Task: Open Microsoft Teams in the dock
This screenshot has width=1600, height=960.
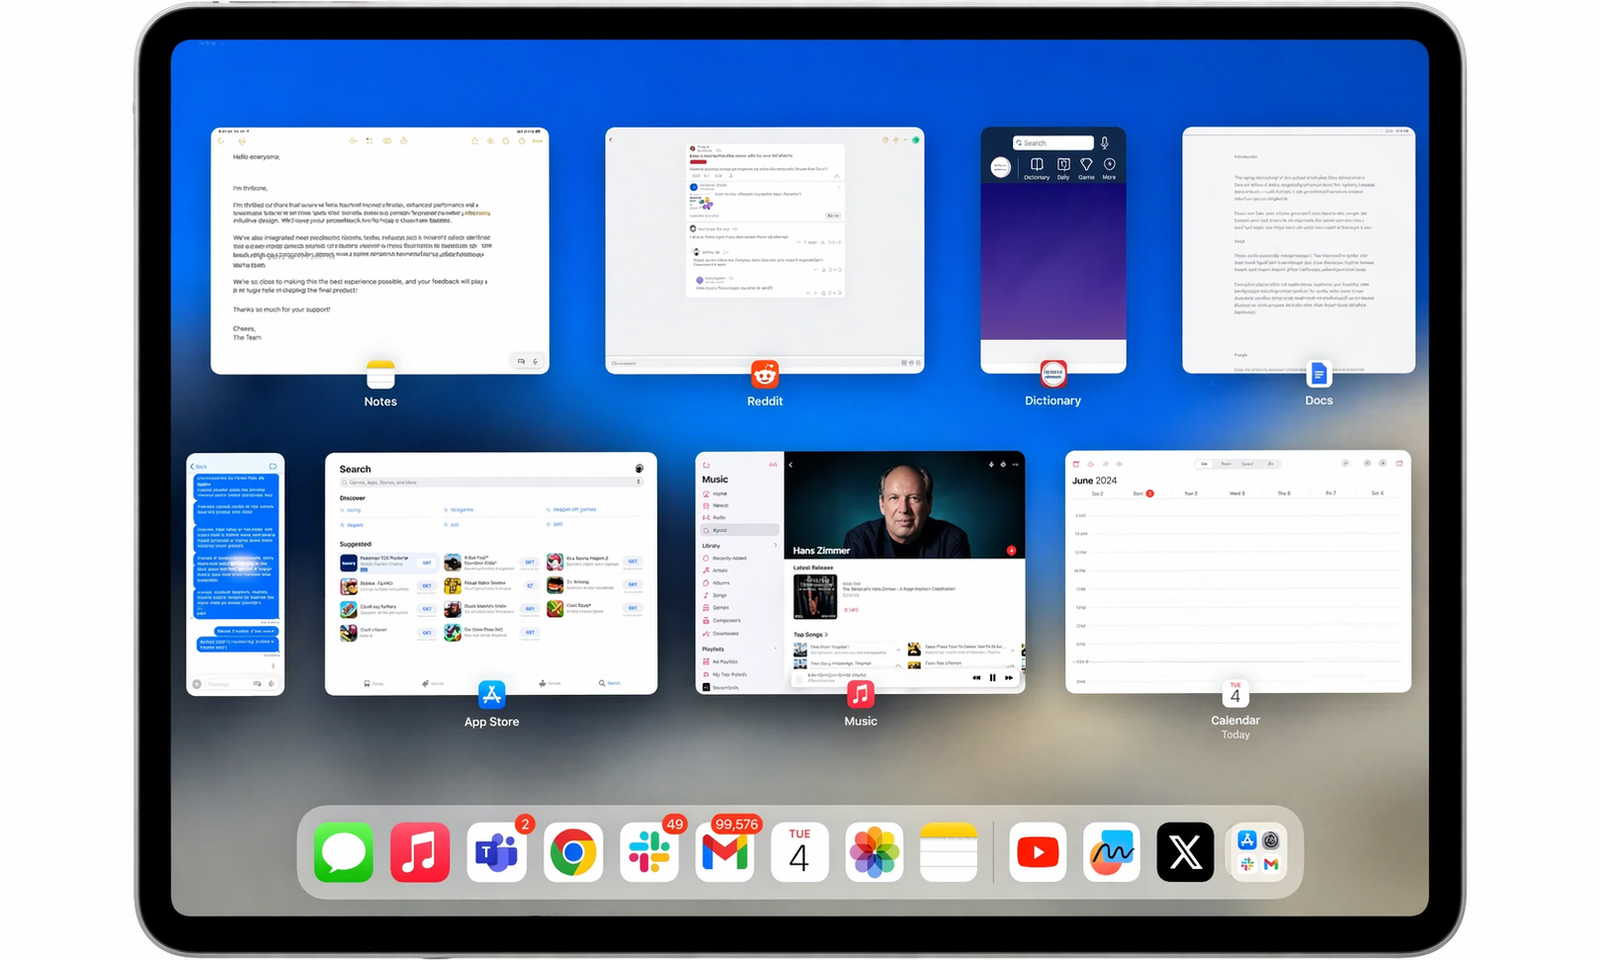Action: [x=497, y=853]
